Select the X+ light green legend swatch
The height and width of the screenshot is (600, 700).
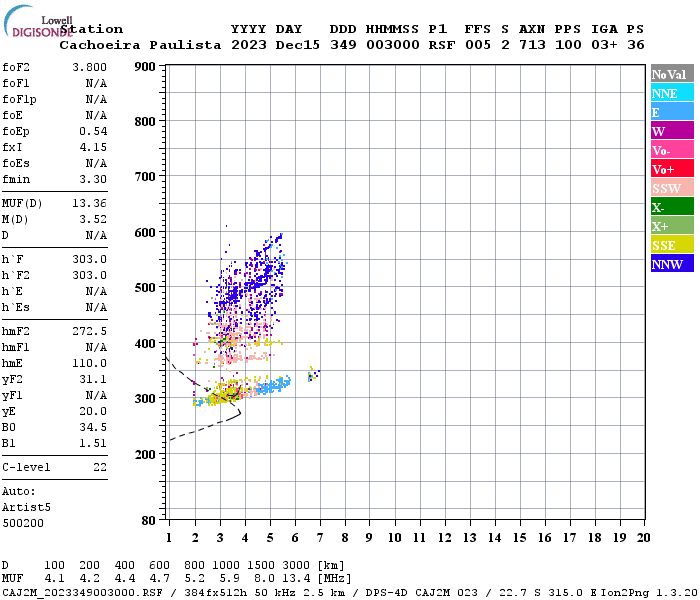[x=672, y=225]
